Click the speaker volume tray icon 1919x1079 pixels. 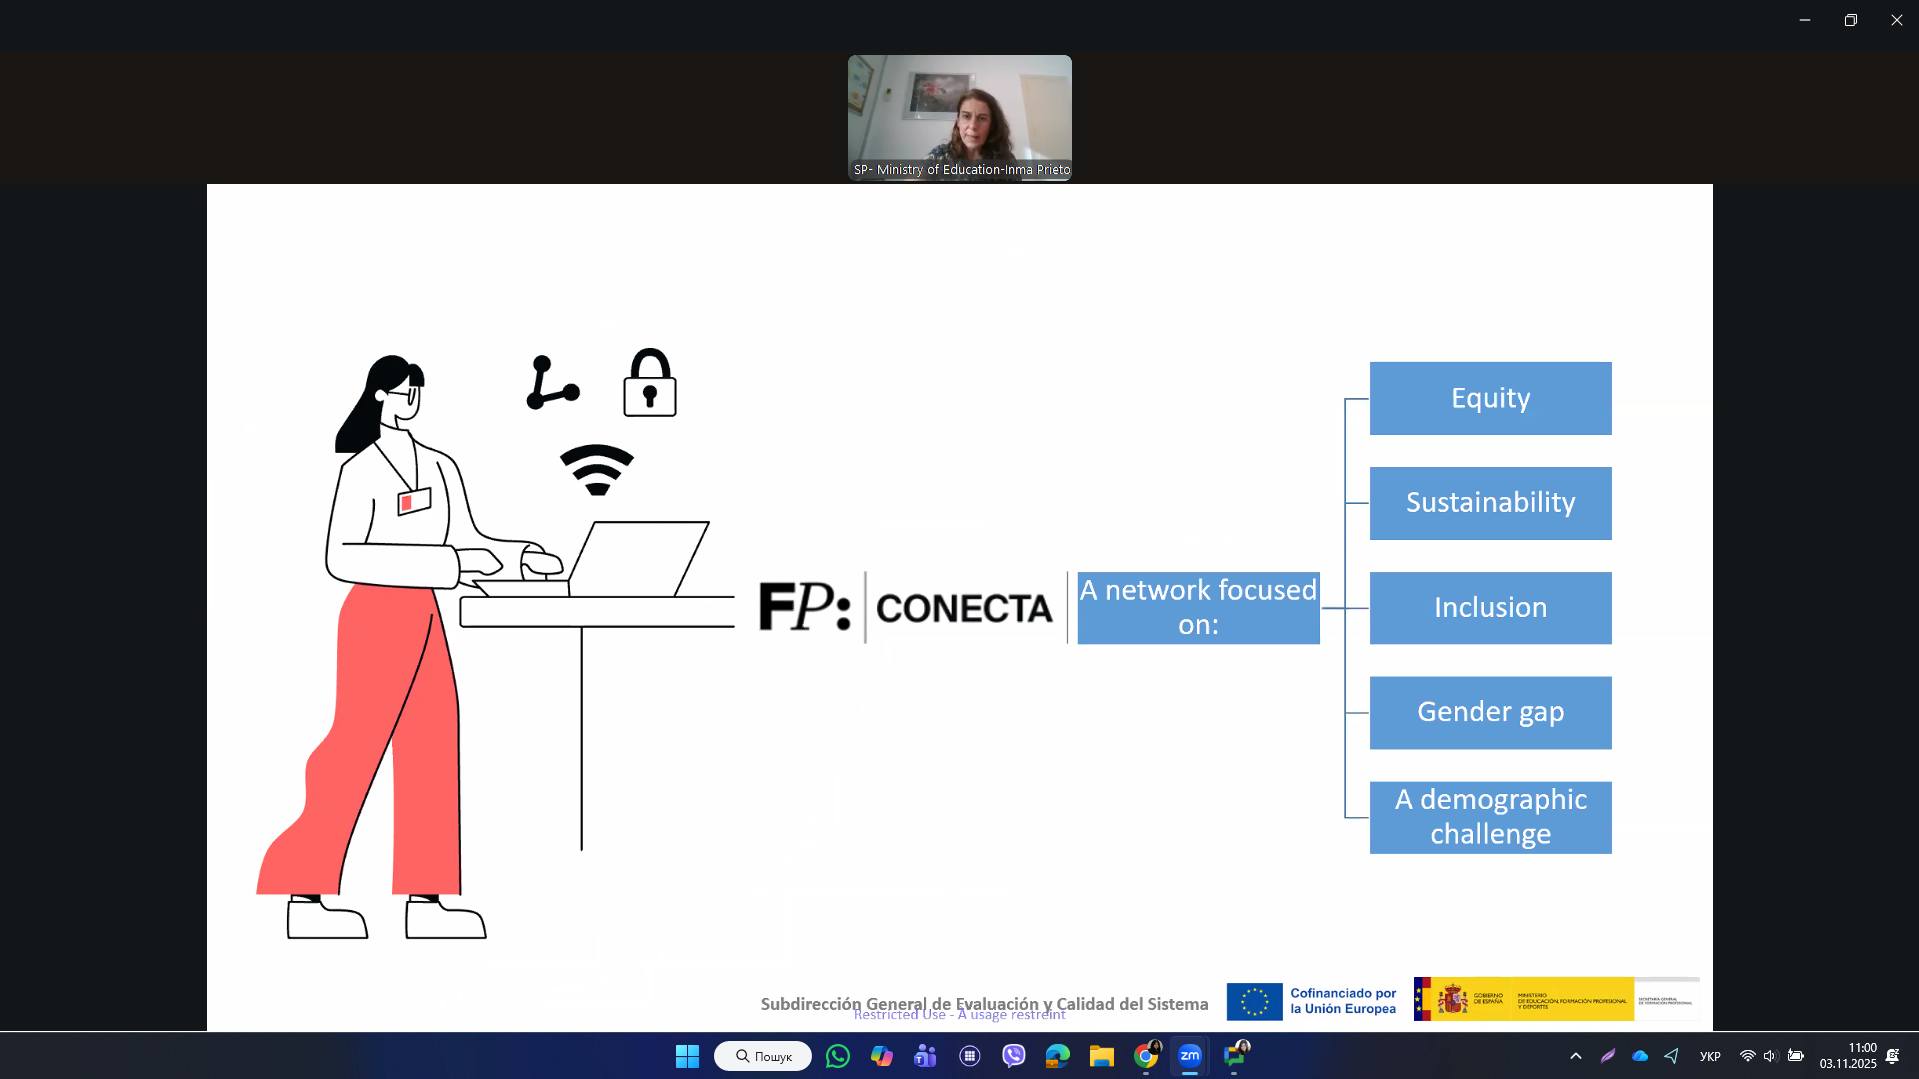click(x=1770, y=1056)
